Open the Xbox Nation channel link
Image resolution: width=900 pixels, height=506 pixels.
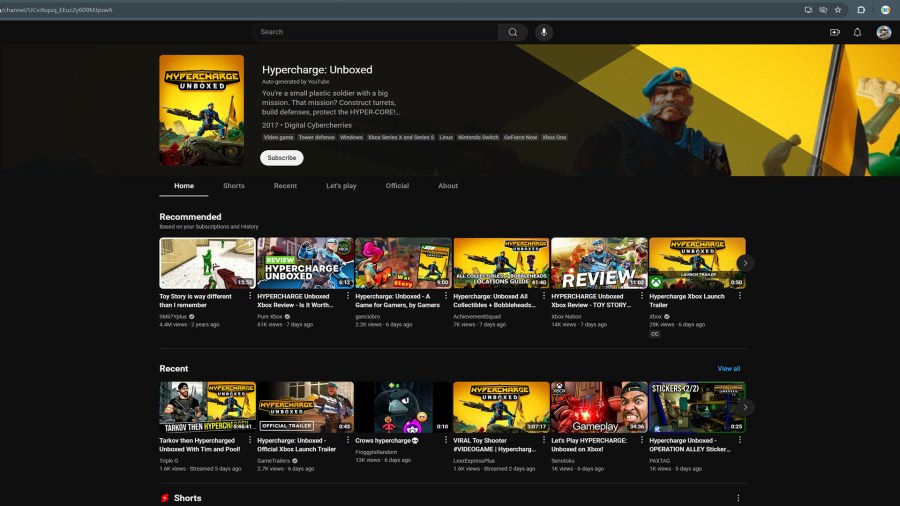(x=566, y=317)
